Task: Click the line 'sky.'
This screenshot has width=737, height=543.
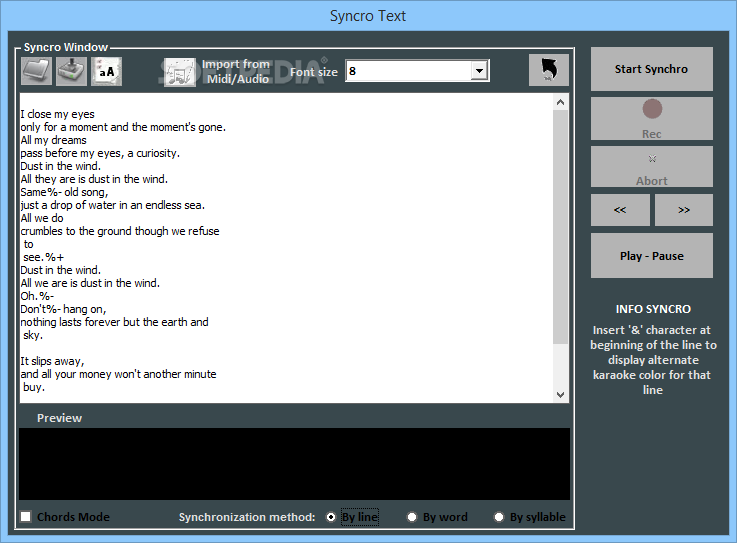Action: pyautogui.click(x=33, y=335)
